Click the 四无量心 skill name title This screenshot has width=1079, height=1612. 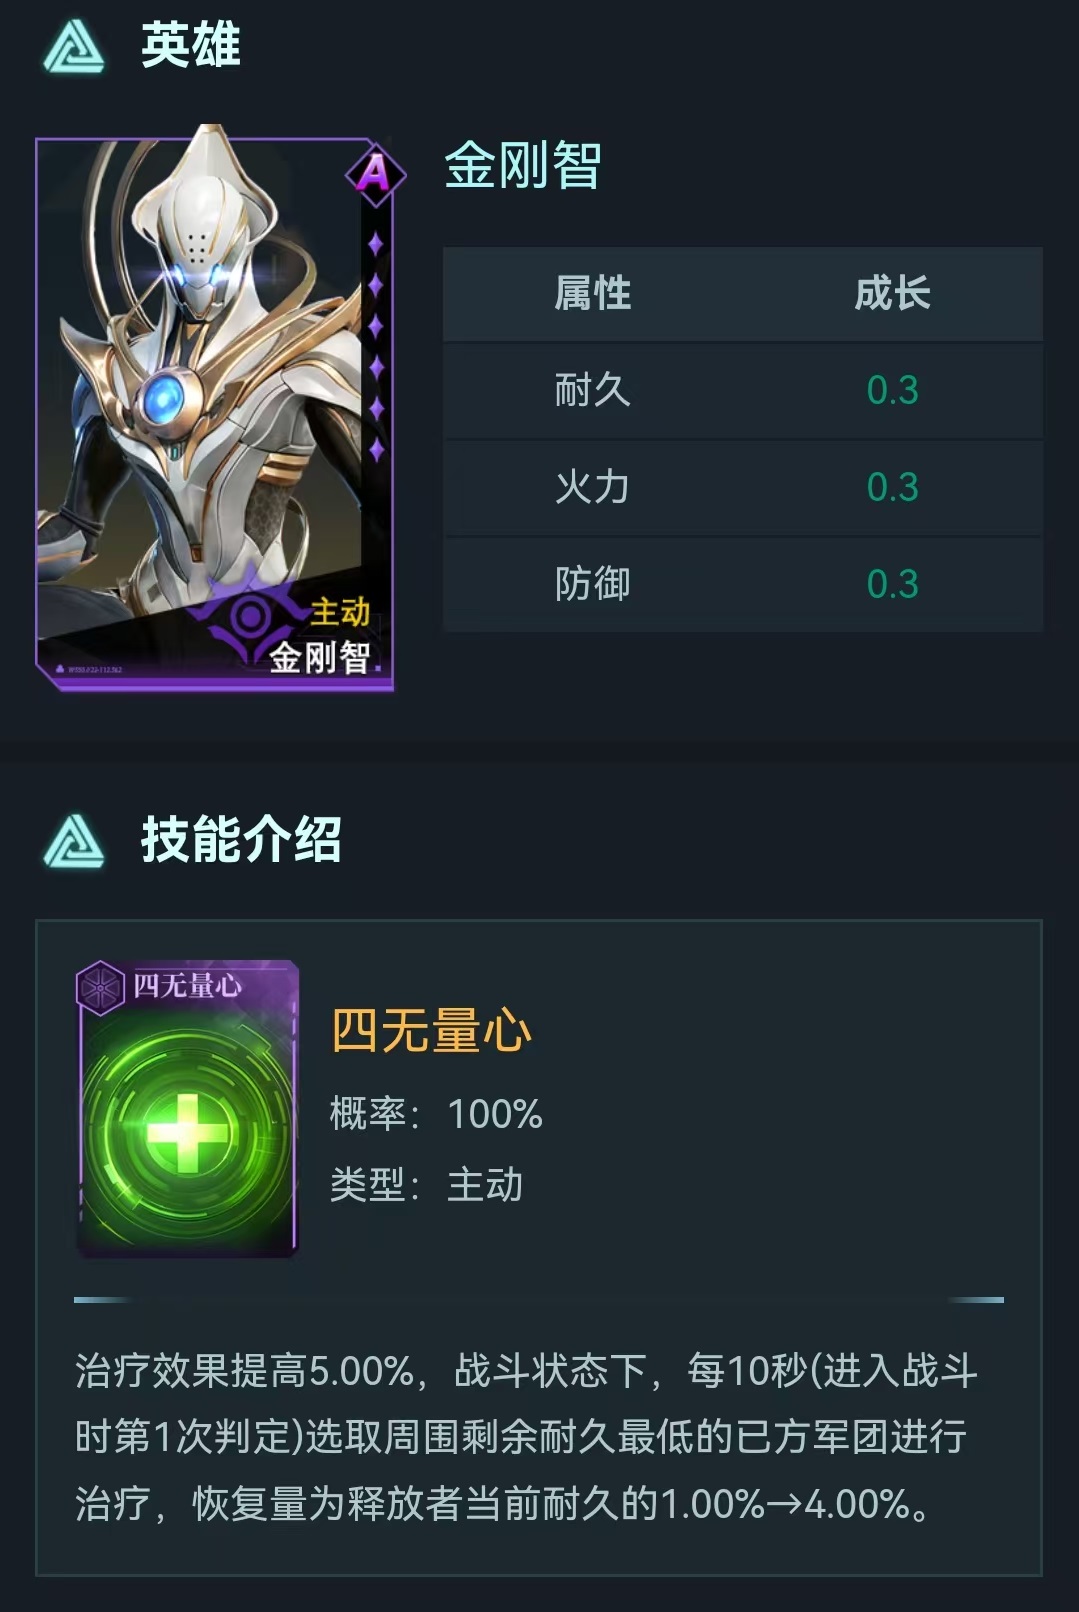431,1030
